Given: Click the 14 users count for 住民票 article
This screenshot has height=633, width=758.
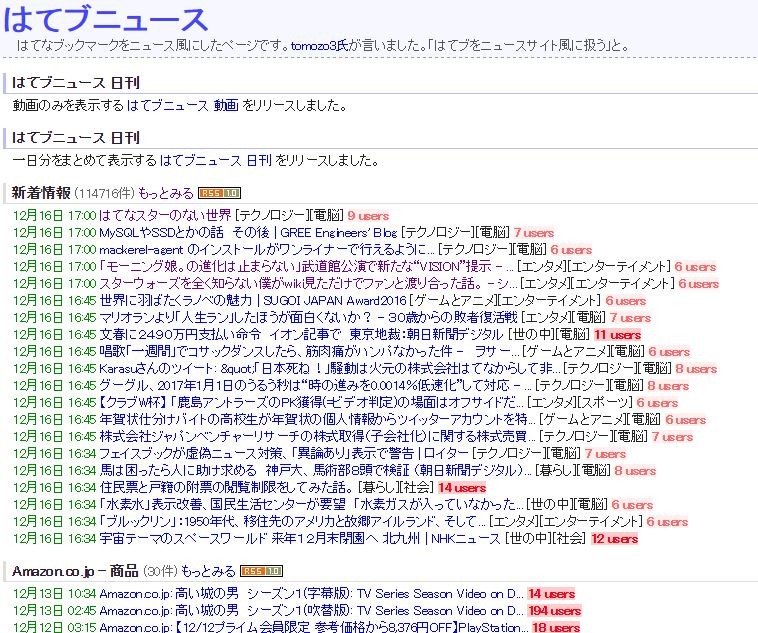Looking at the screenshot, I should coord(462,487).
